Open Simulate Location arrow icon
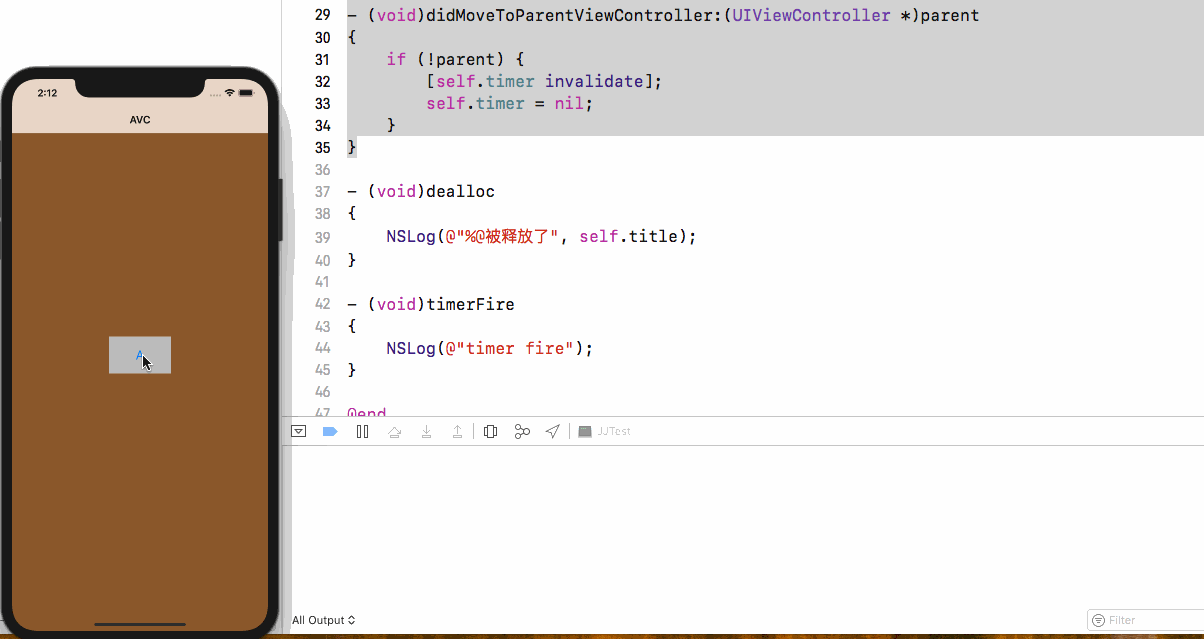 (553, 431)
